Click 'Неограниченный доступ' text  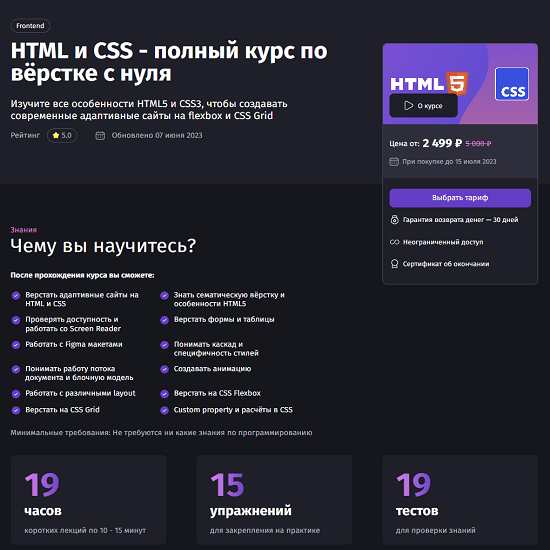(x=443, y=242)
